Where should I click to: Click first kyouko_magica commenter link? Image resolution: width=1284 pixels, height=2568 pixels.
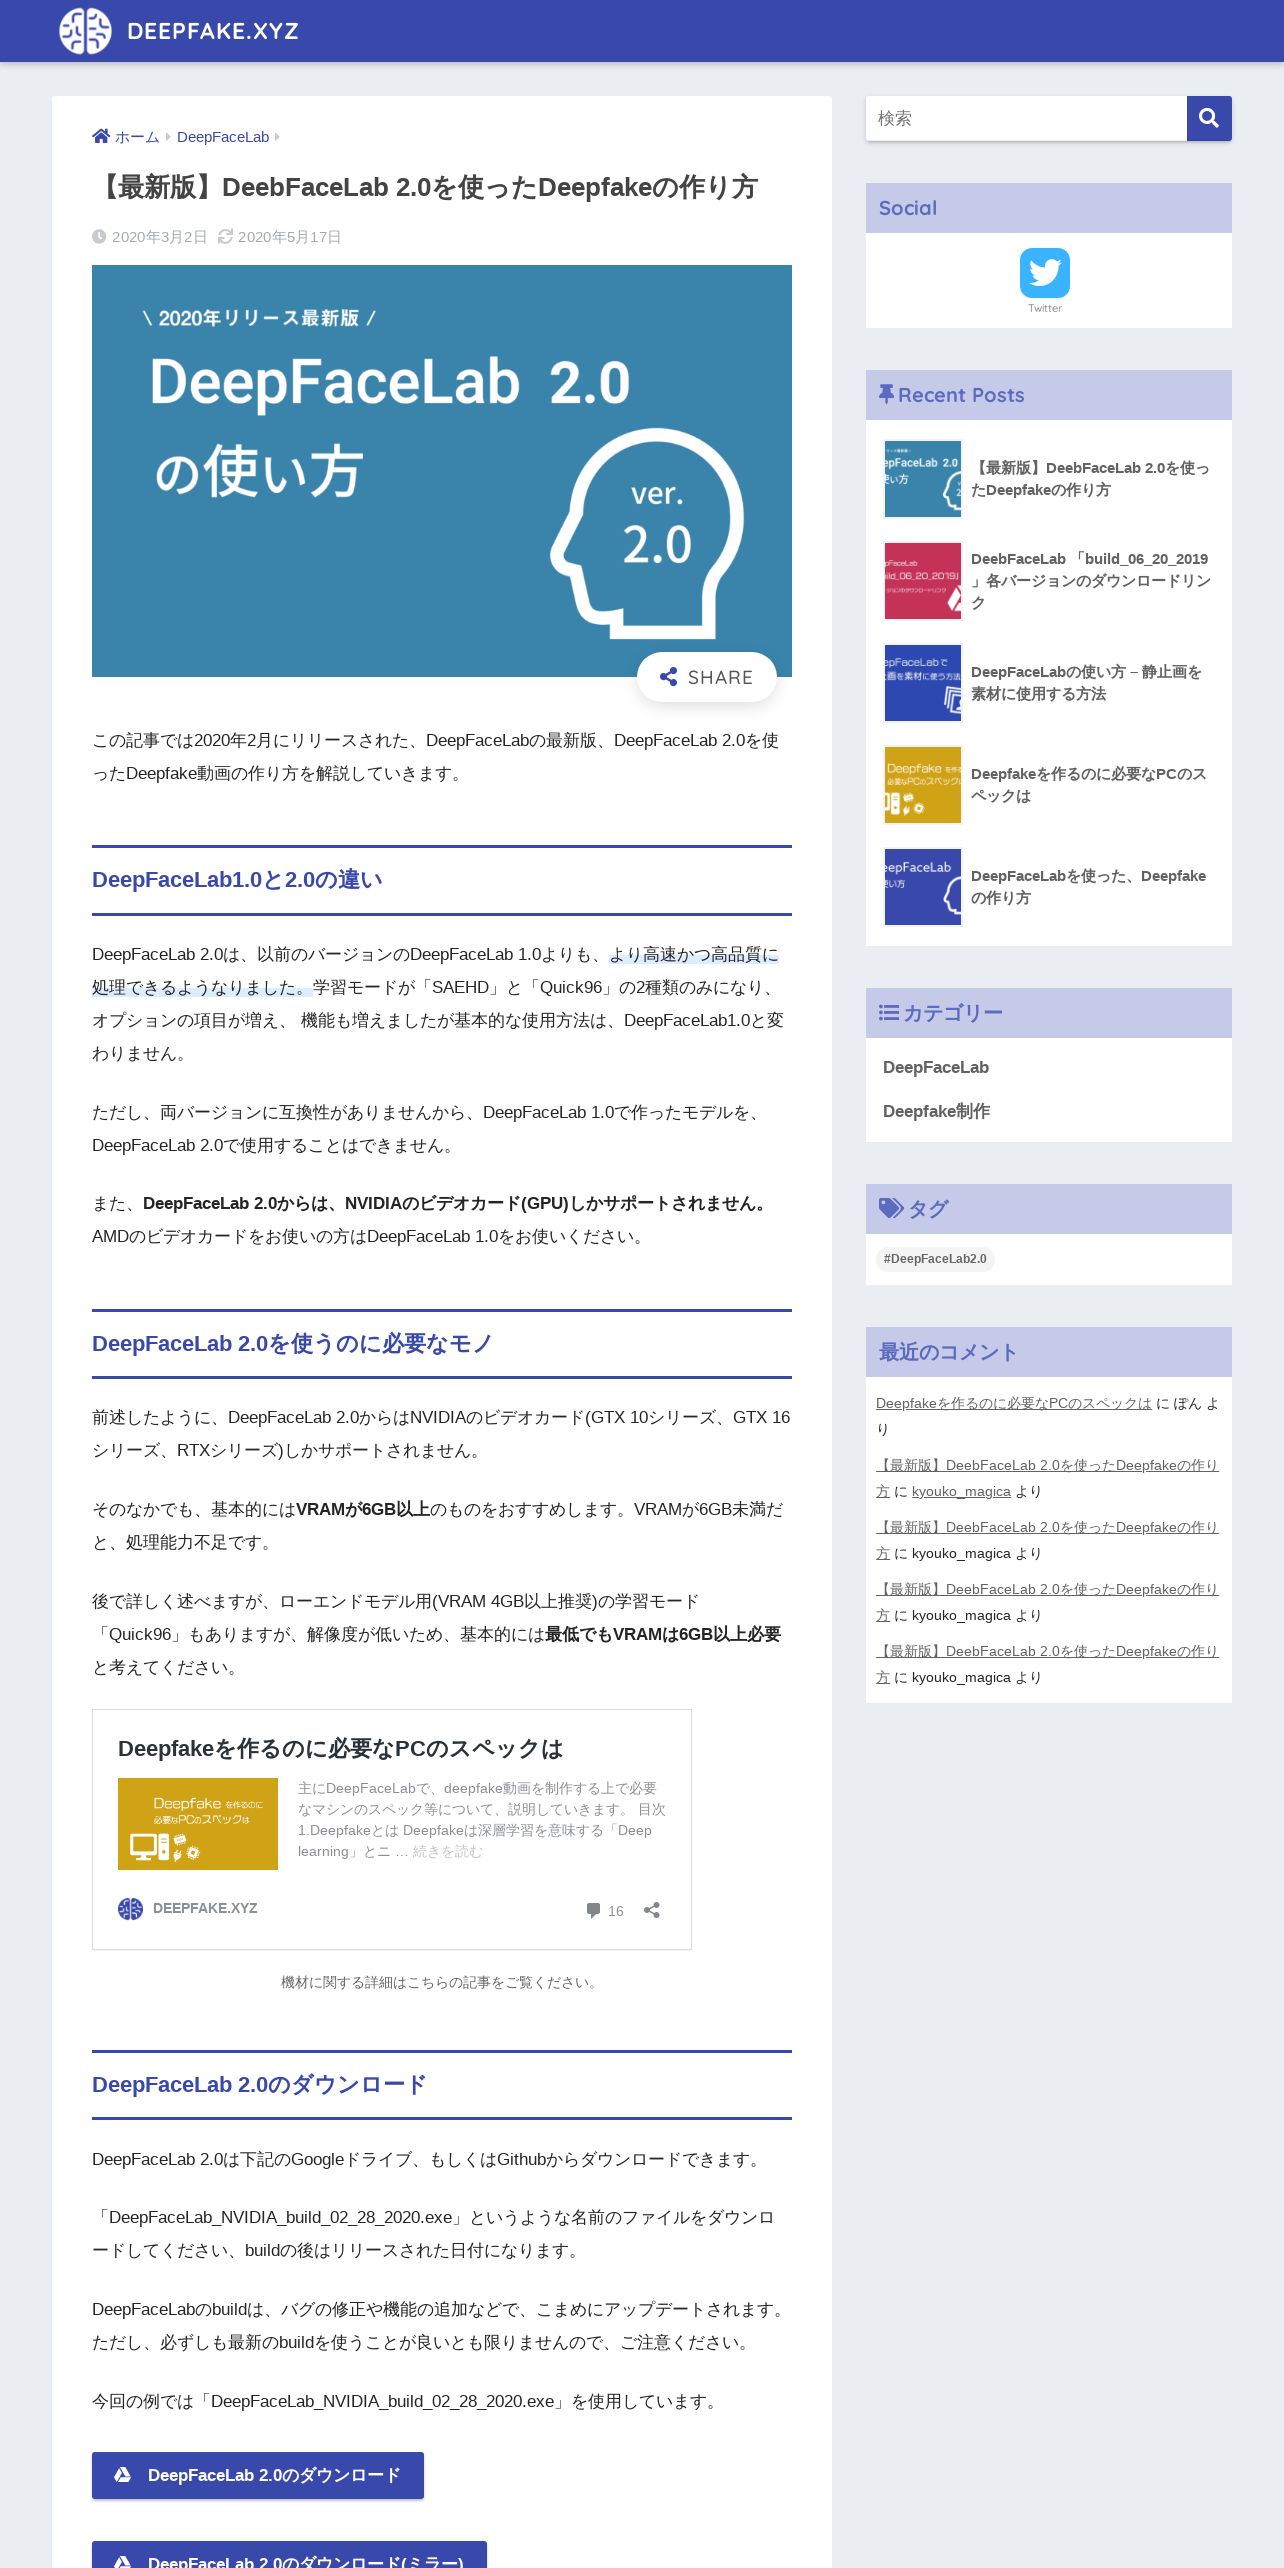click(x=961, y=1491)
